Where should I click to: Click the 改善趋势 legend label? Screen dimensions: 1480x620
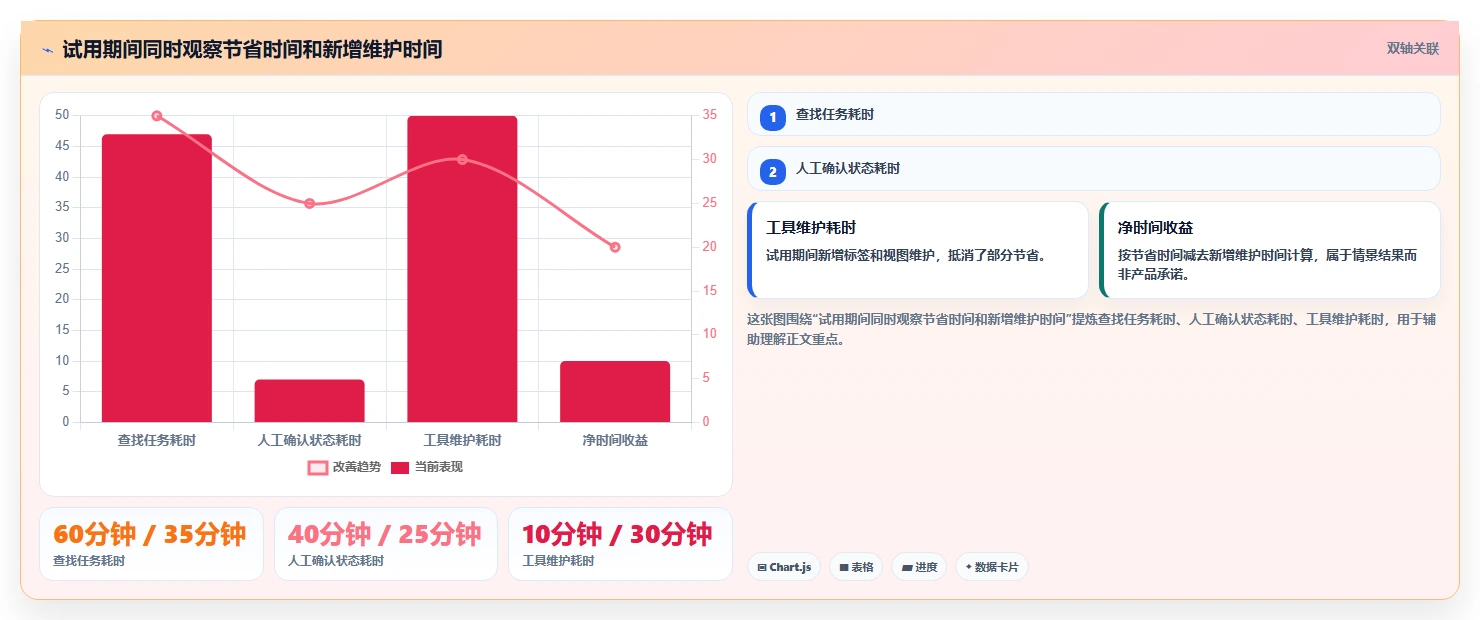pos(356,467)
